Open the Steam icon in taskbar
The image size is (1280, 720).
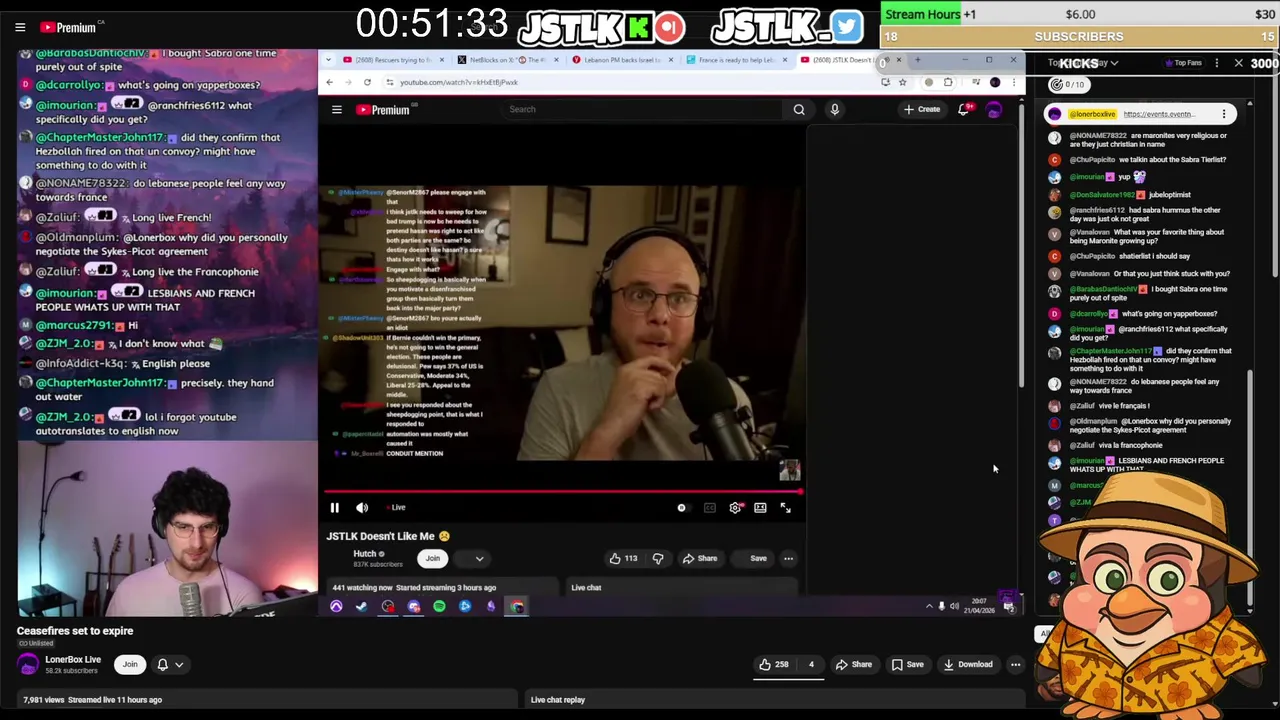point(361,606)
